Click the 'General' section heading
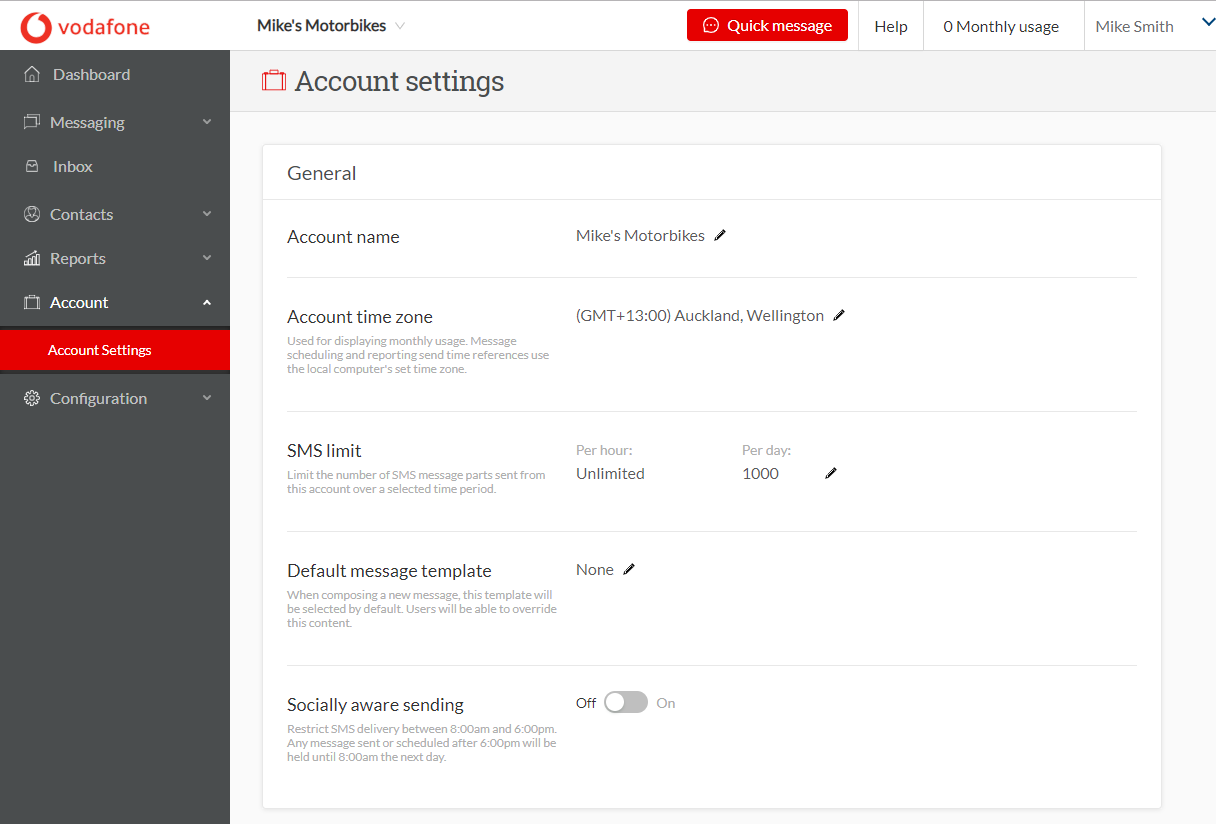This screenshot has width=1216, height=824. click(x=322, y=173)
